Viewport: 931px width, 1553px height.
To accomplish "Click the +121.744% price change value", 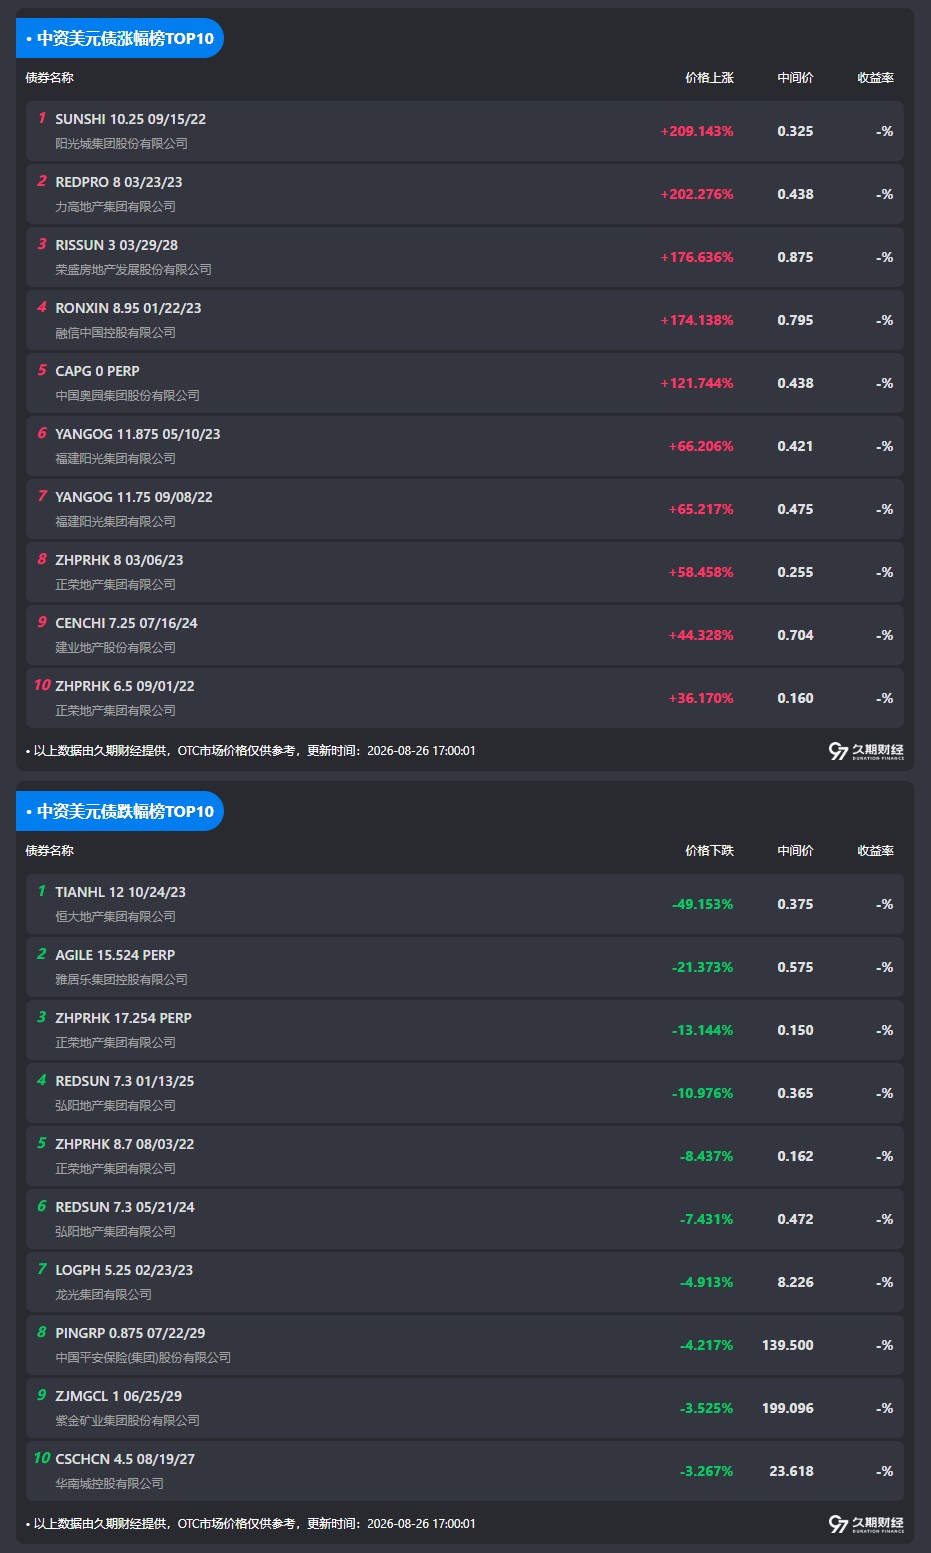I will [x=697, y=383].
